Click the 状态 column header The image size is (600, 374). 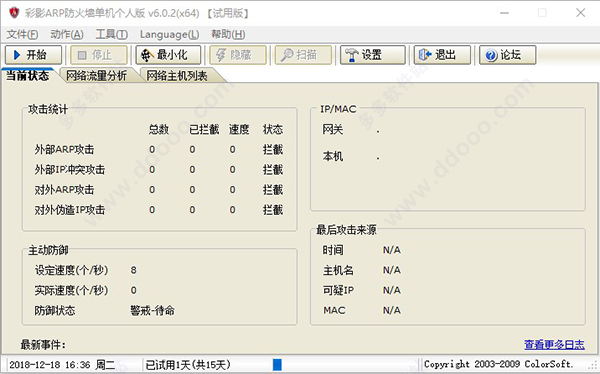tap(273, 129)
